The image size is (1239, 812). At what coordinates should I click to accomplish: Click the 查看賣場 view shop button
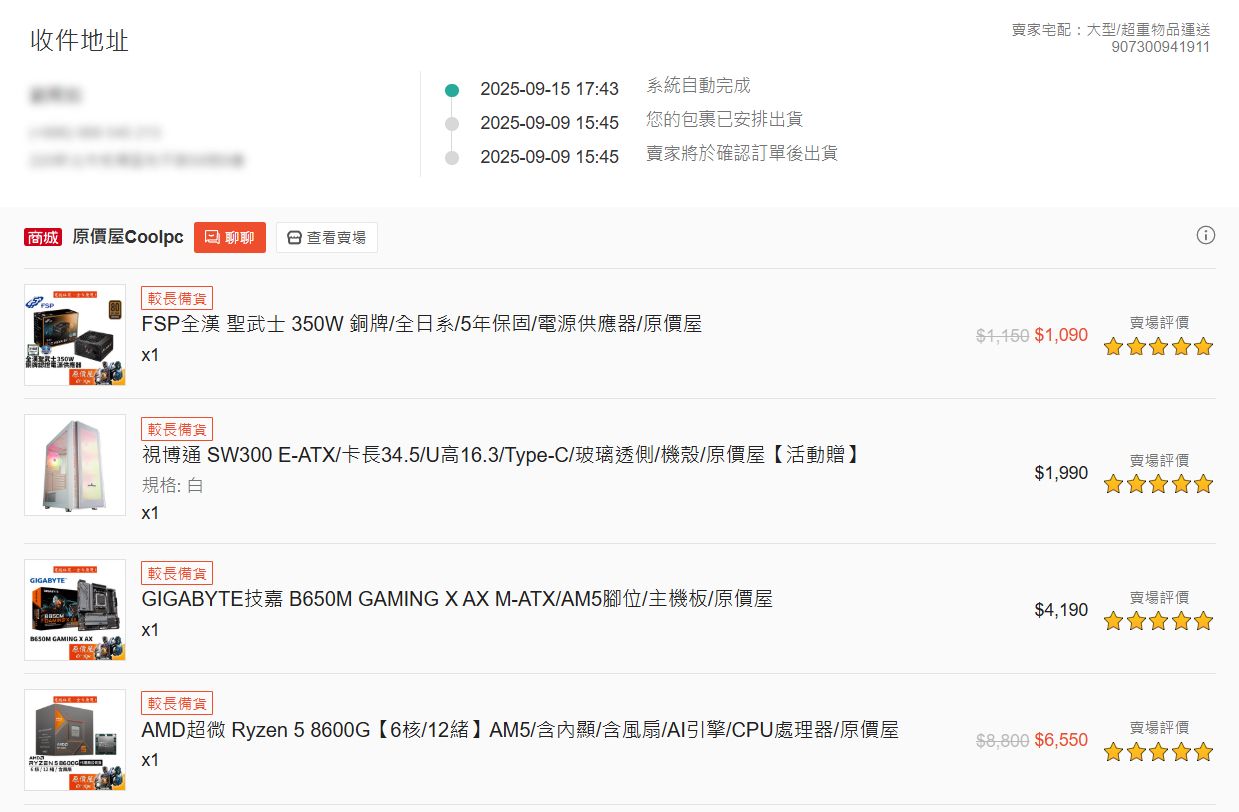pos(326,237)
